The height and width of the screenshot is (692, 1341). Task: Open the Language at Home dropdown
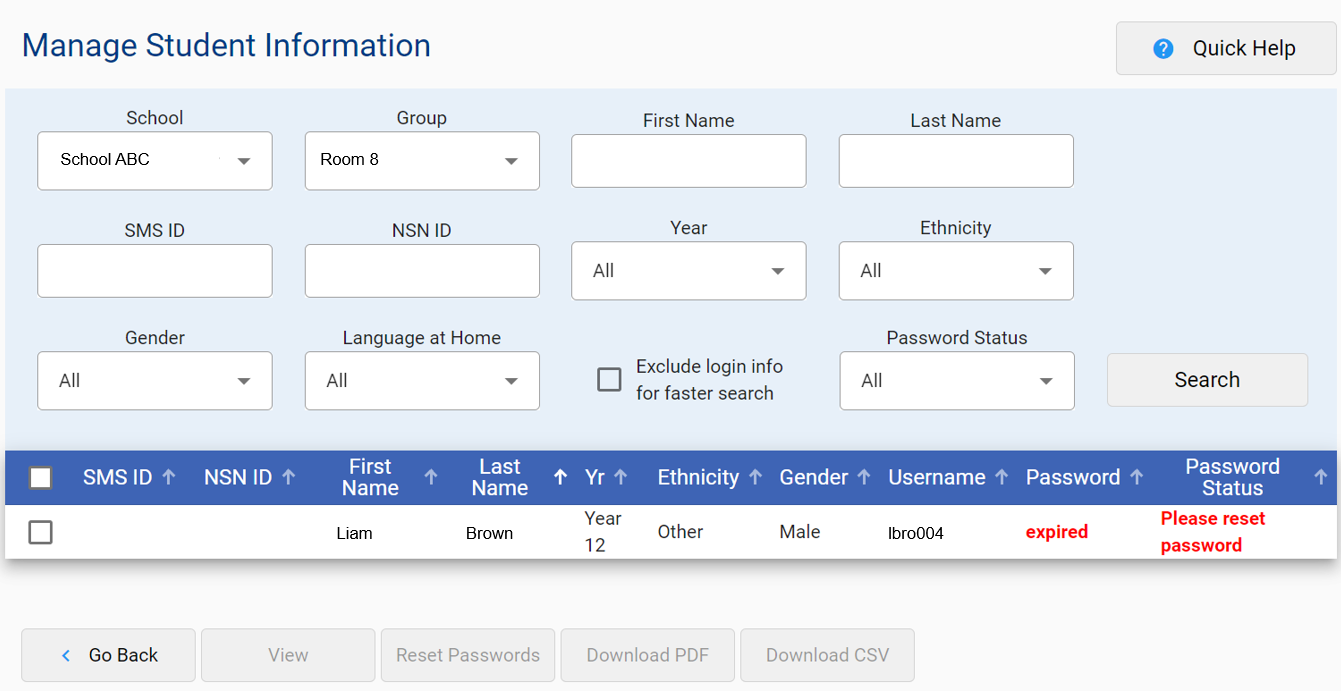(x=421, y=381)
